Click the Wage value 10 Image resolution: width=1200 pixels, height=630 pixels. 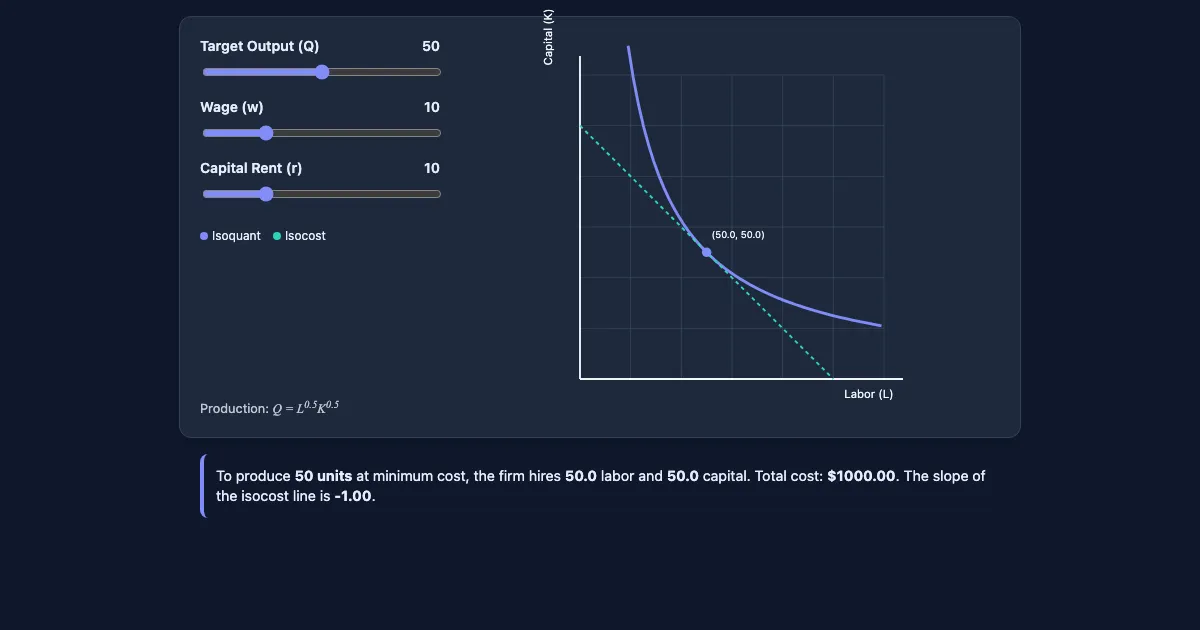431,107
